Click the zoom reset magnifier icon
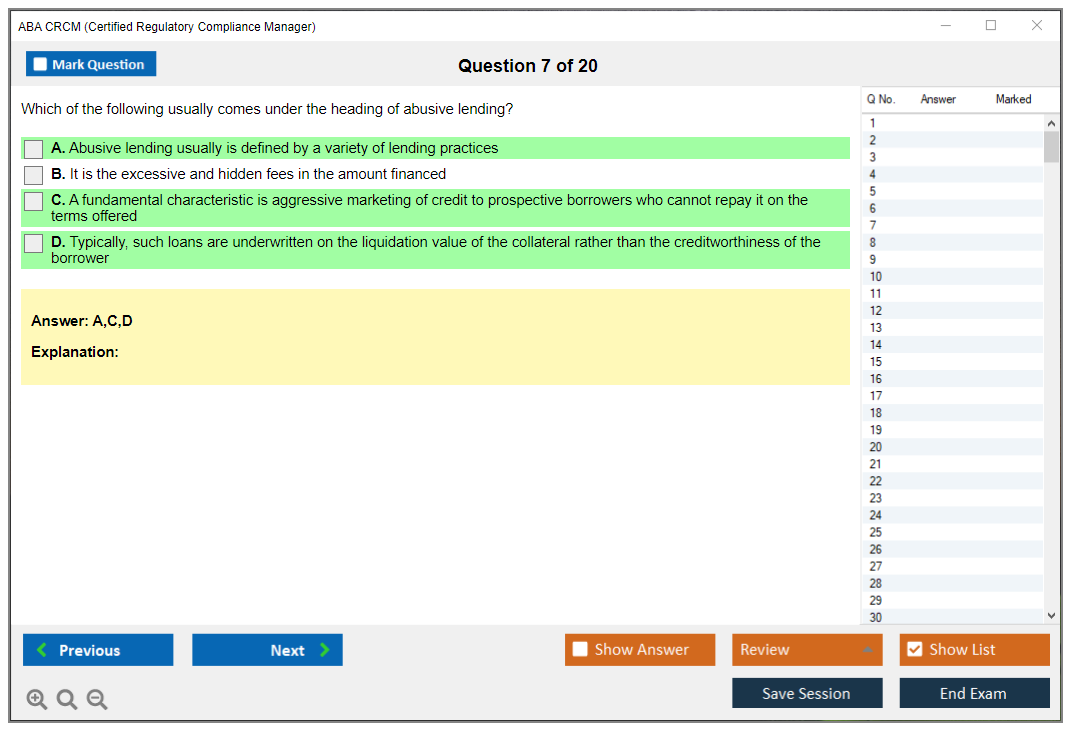The height and width of the screenshot is (735, 1075). (67, 699)
